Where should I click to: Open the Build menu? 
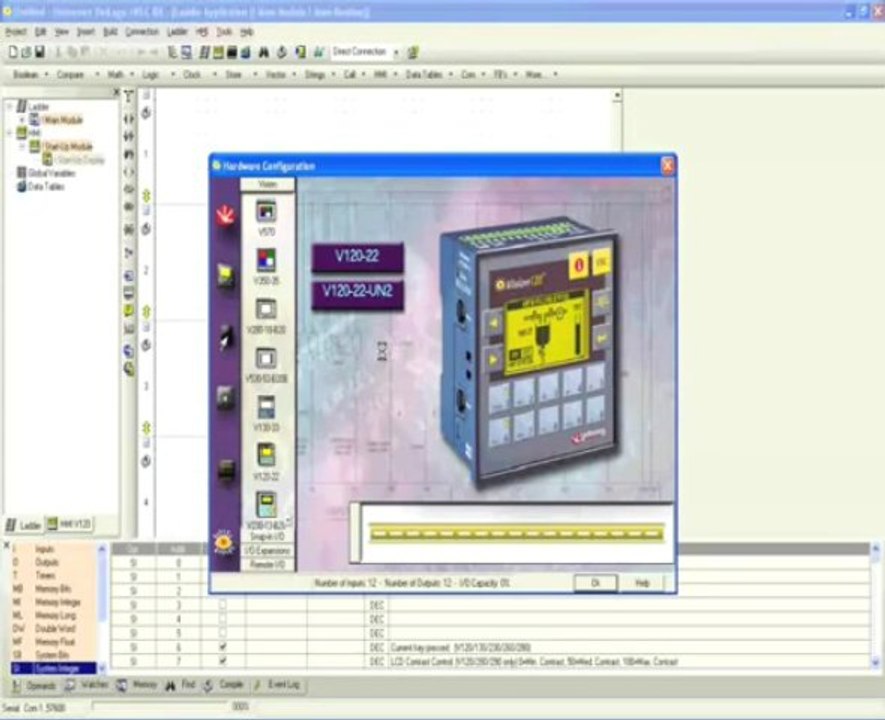coord(110,32)
